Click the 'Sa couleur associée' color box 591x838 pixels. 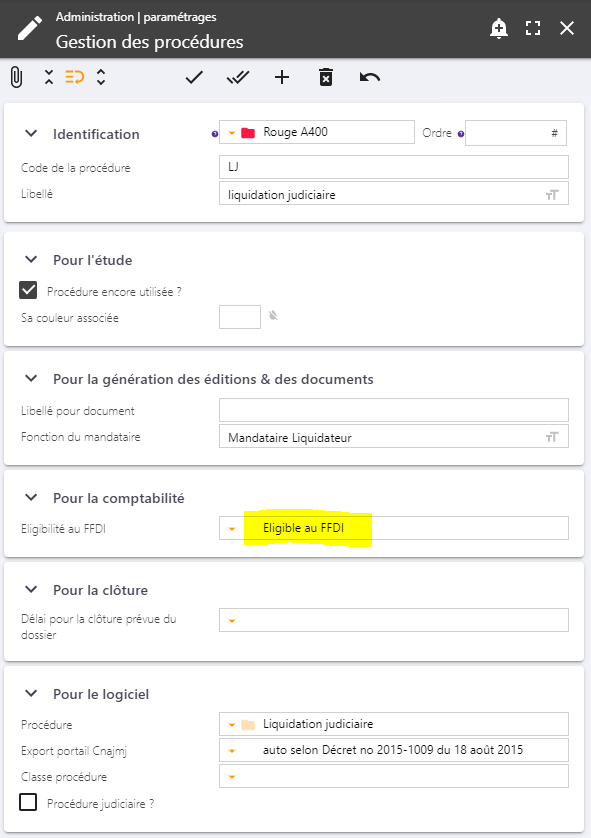[x=240, y=317]
